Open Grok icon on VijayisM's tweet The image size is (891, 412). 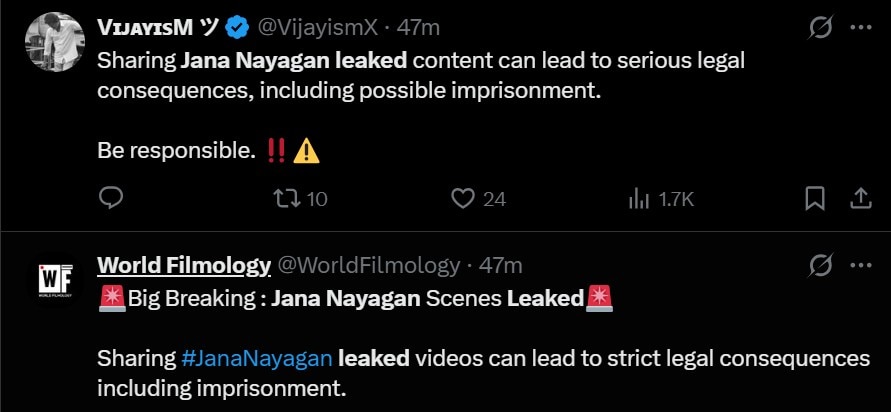click(x=820, y=27)
